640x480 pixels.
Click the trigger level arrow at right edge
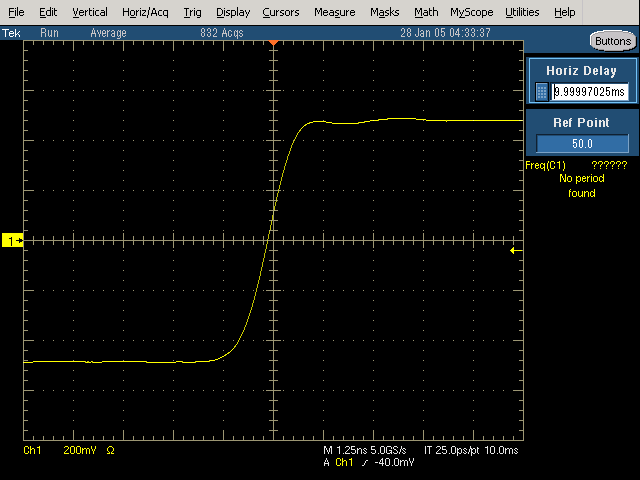515,250
